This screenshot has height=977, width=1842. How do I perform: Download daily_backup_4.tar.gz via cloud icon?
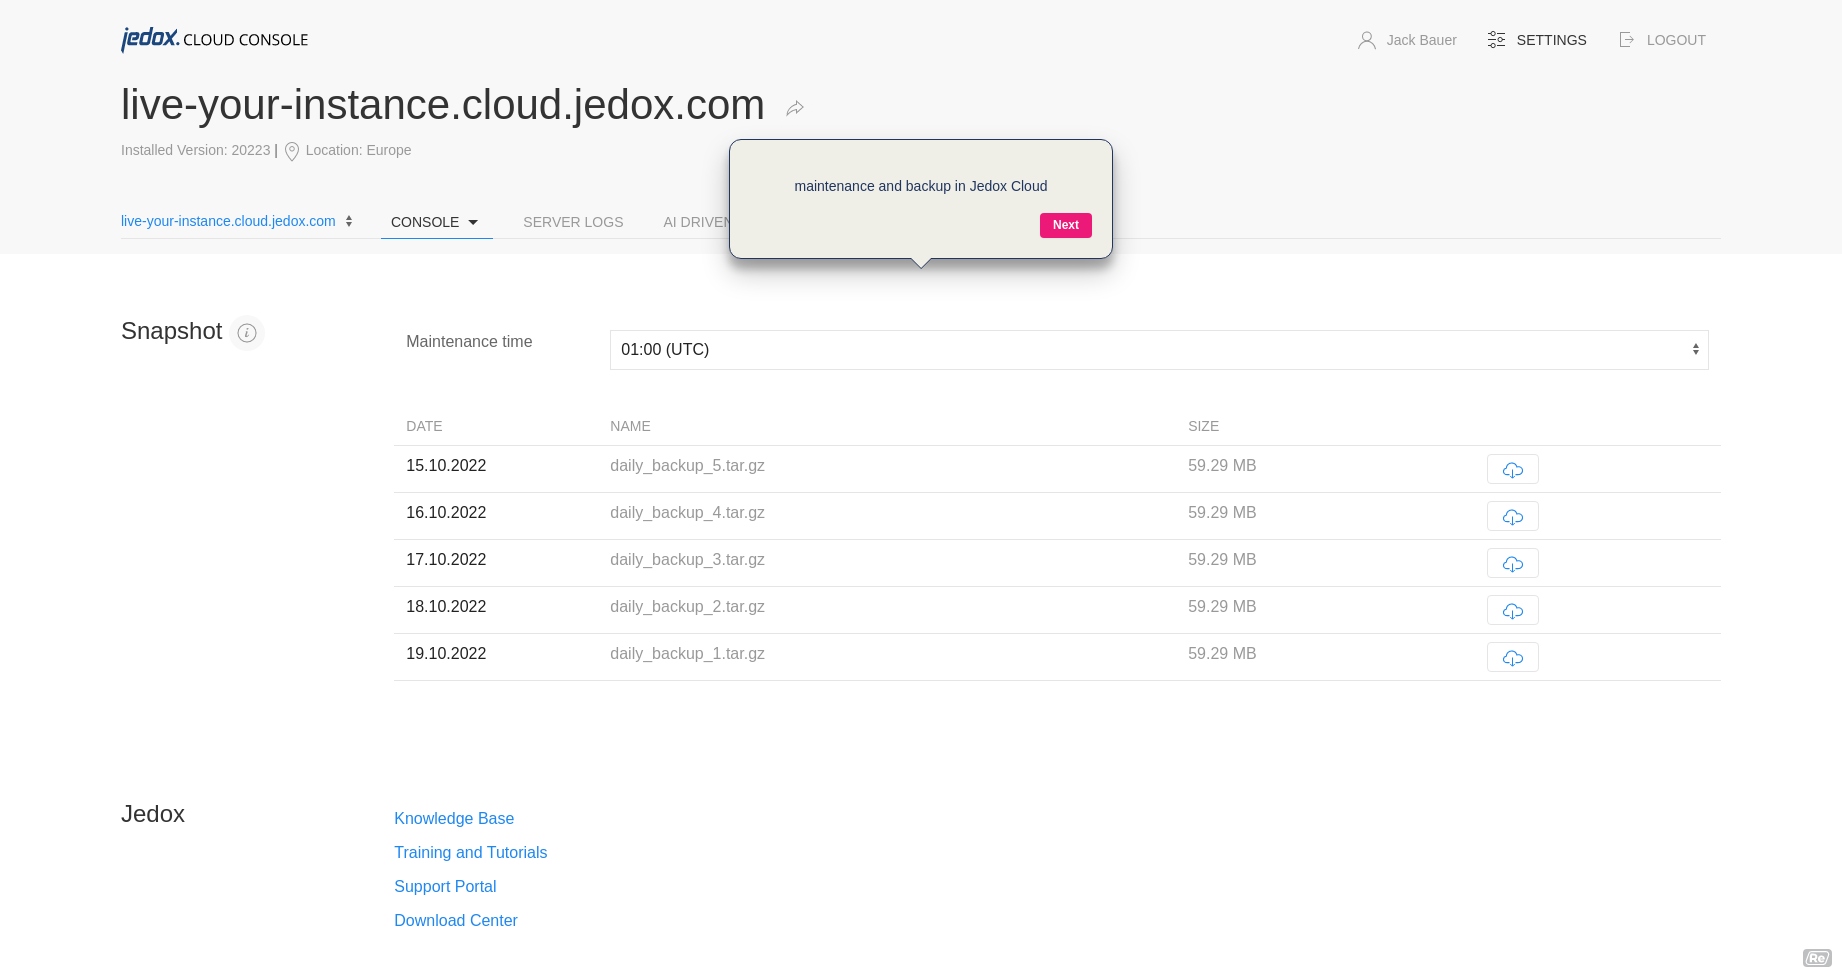tap(1512, 516)
